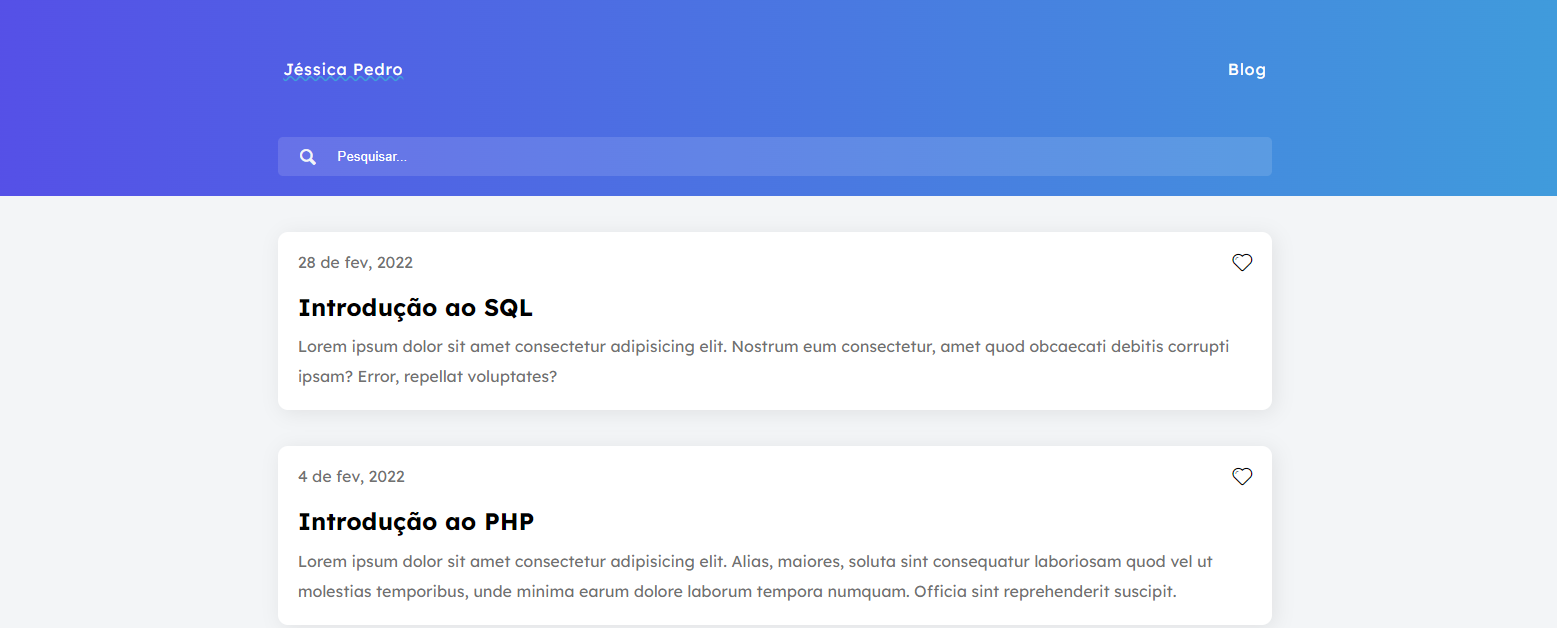Screen dimensions: 1557x628
Task: Click the date 4 de fev, 2022
Action: pyautogui.click(x=351, y=477)
